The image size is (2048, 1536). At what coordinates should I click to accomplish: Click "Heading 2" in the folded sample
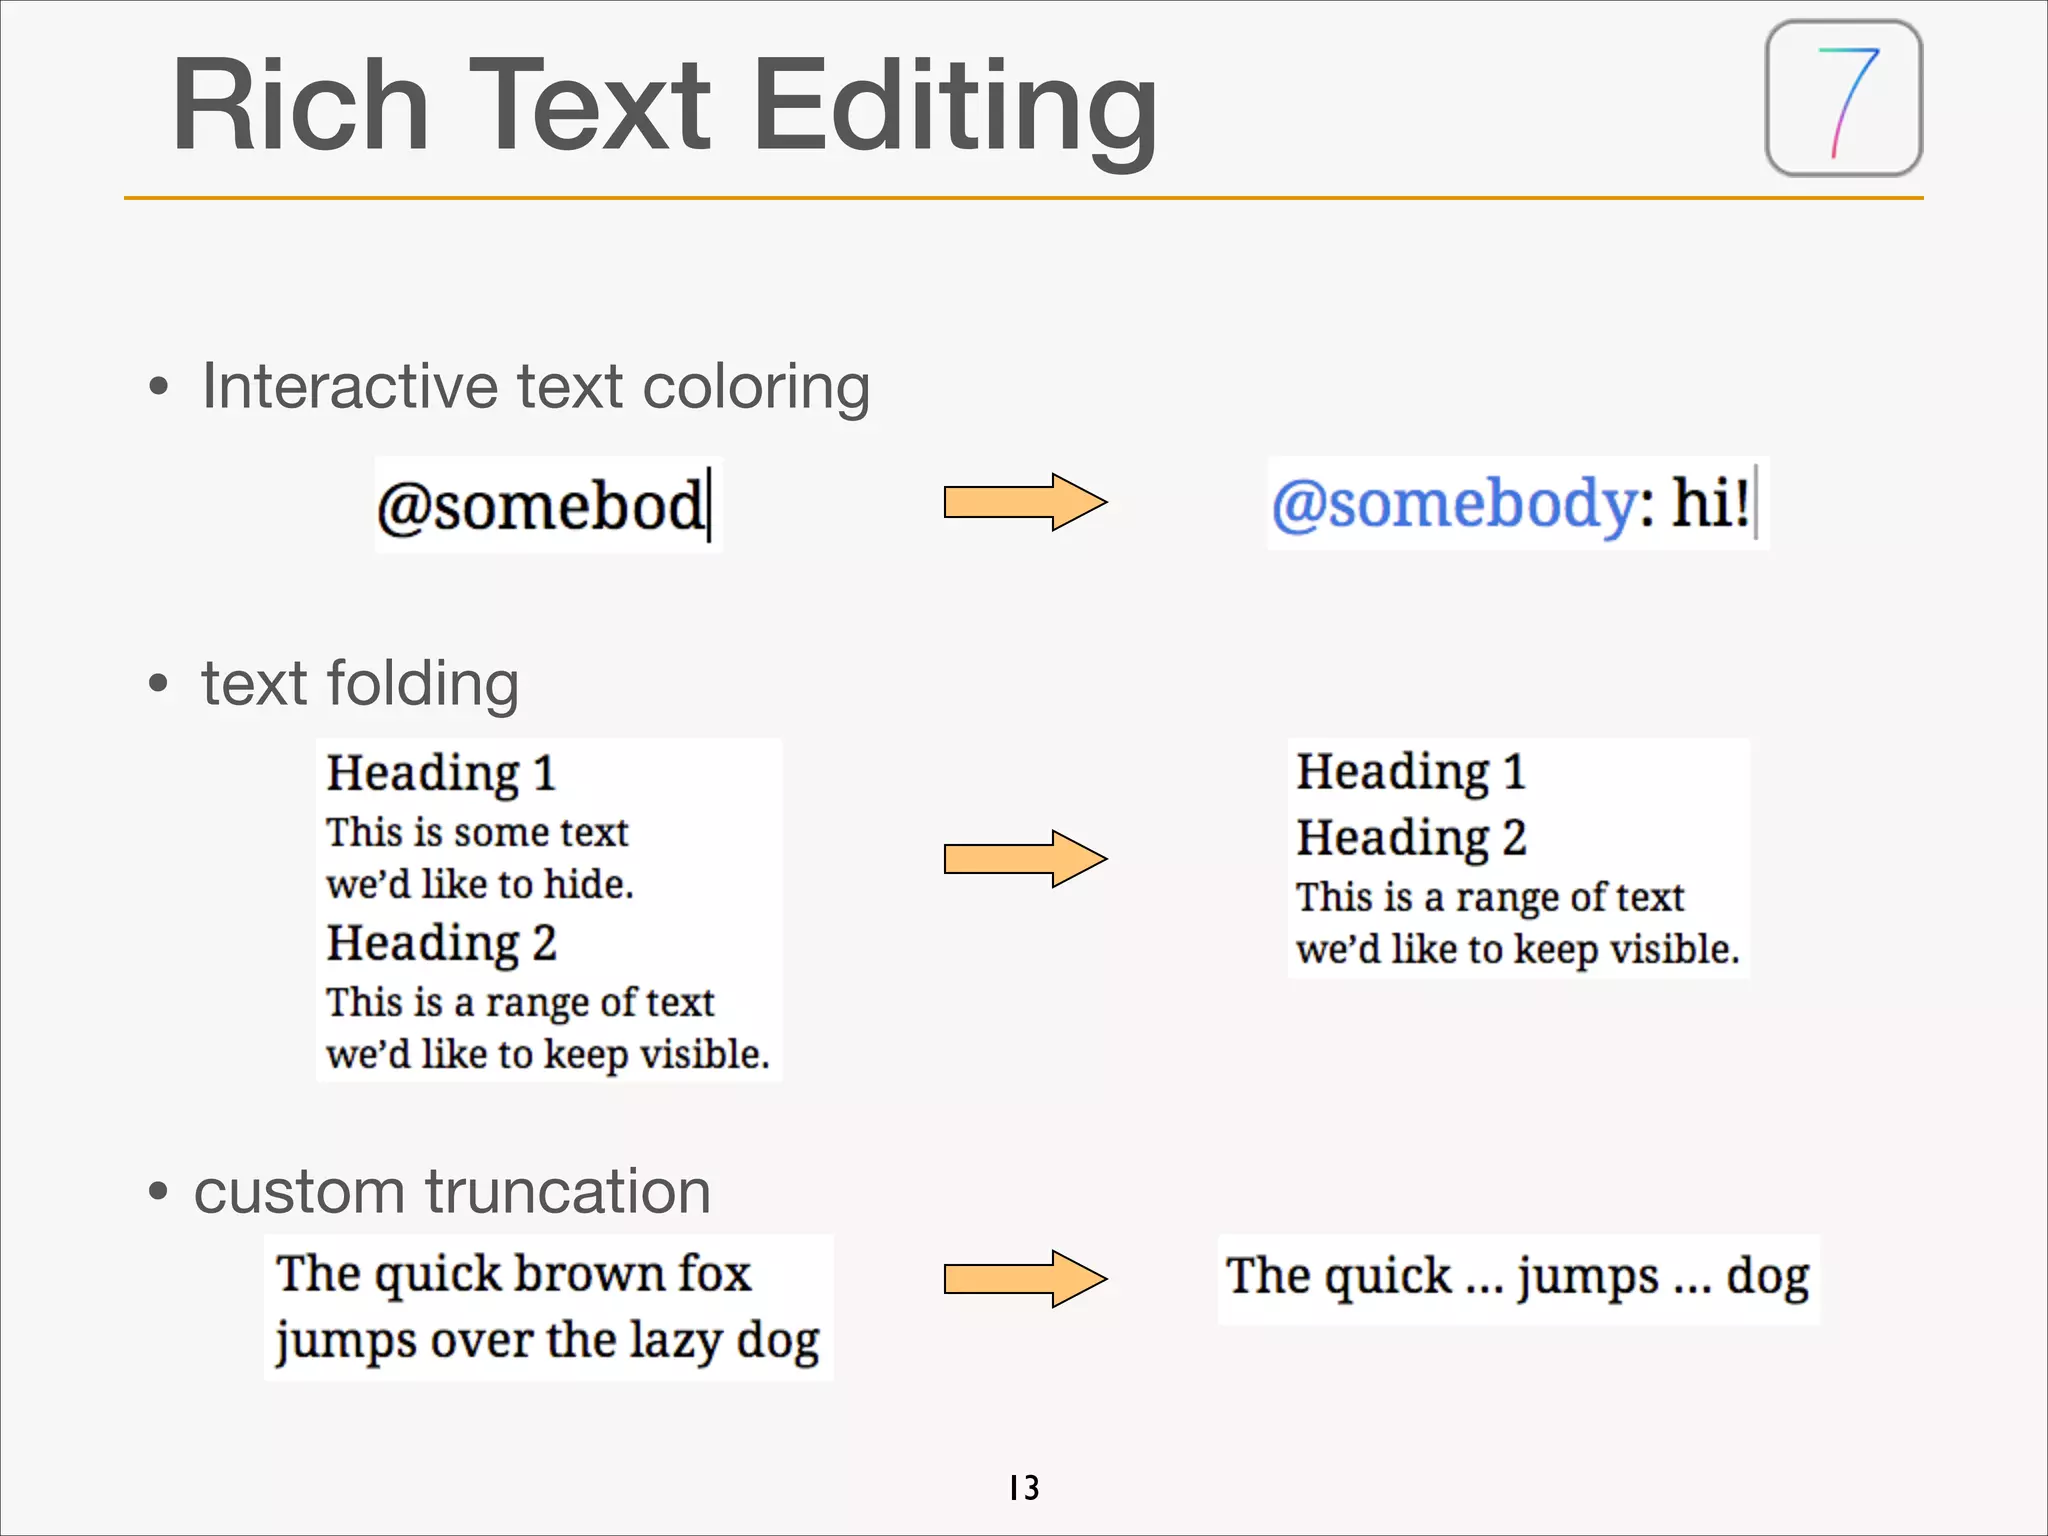pyautogui.click(x=1411, y=838)
